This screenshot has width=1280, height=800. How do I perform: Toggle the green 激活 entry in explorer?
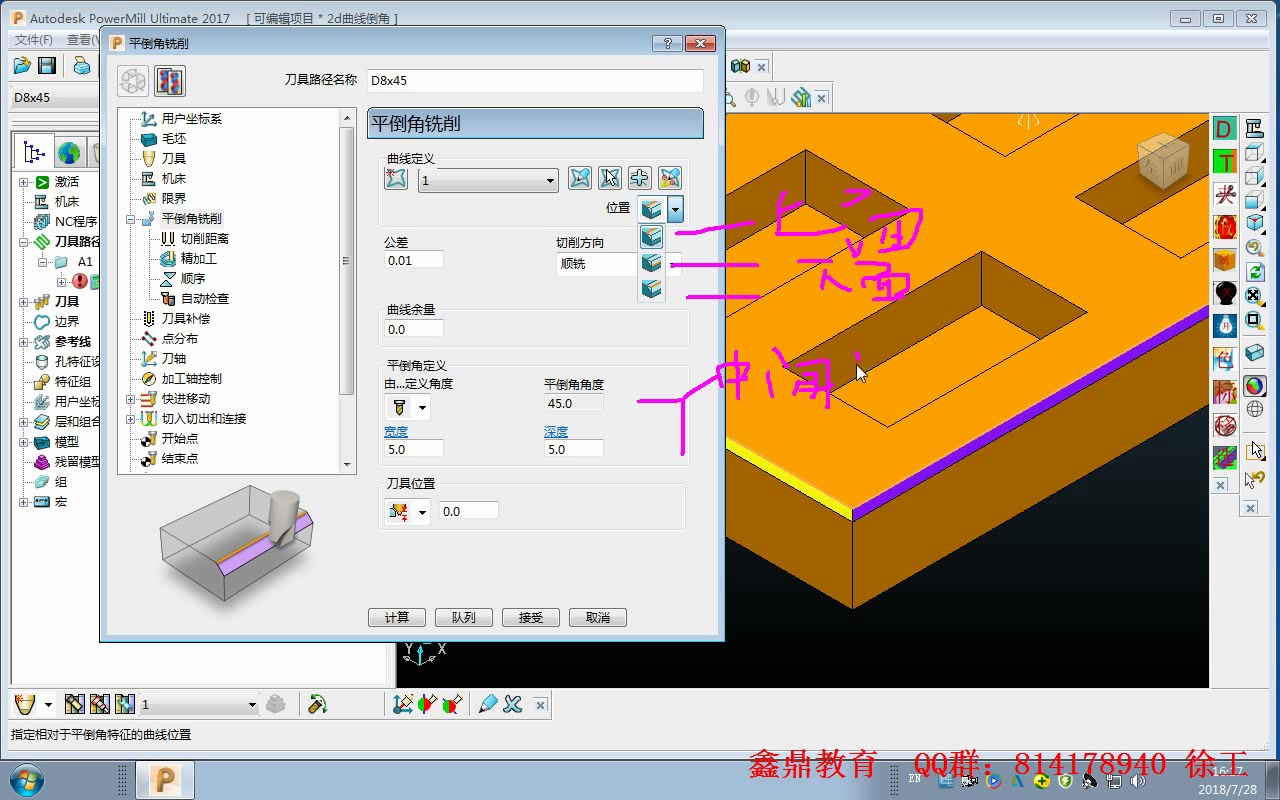click(x=56, y=182)
